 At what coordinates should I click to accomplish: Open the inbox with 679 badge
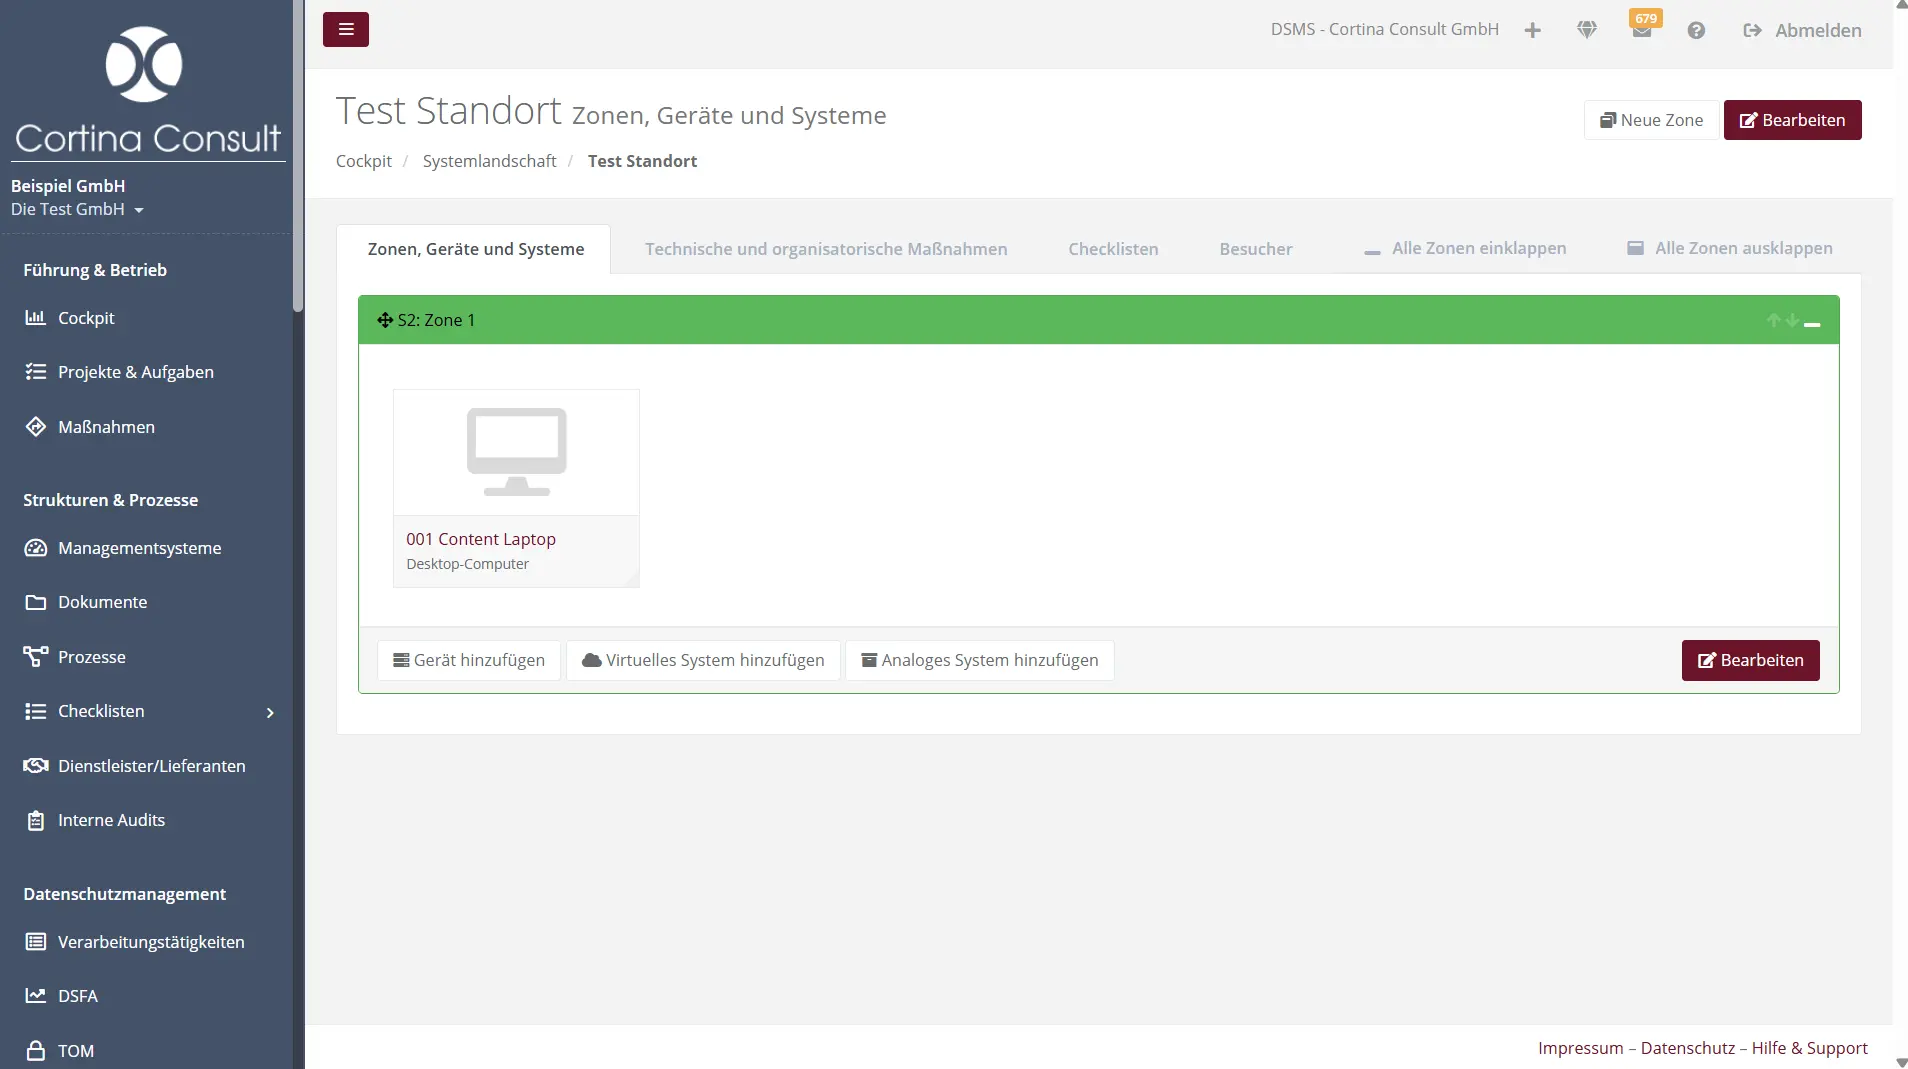click(1642, 30)
